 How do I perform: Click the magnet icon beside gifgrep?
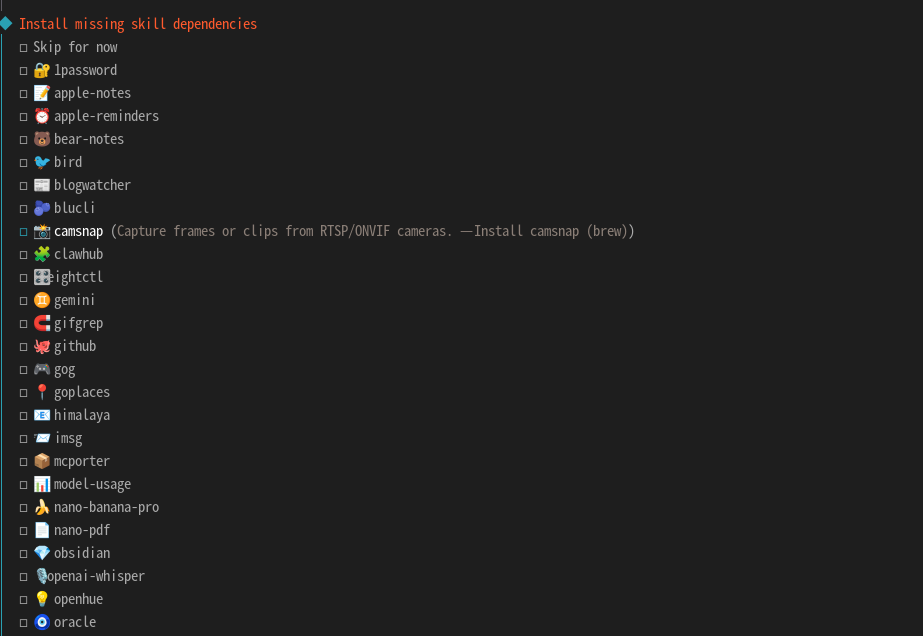[41, 323]
